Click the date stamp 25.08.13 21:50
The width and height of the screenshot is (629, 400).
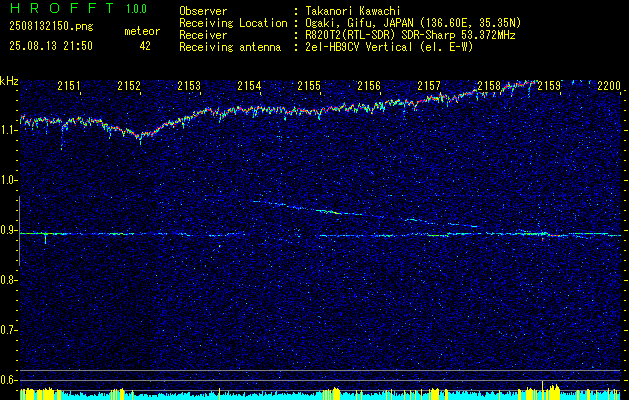pyautogui.click(x=51, y=46)
